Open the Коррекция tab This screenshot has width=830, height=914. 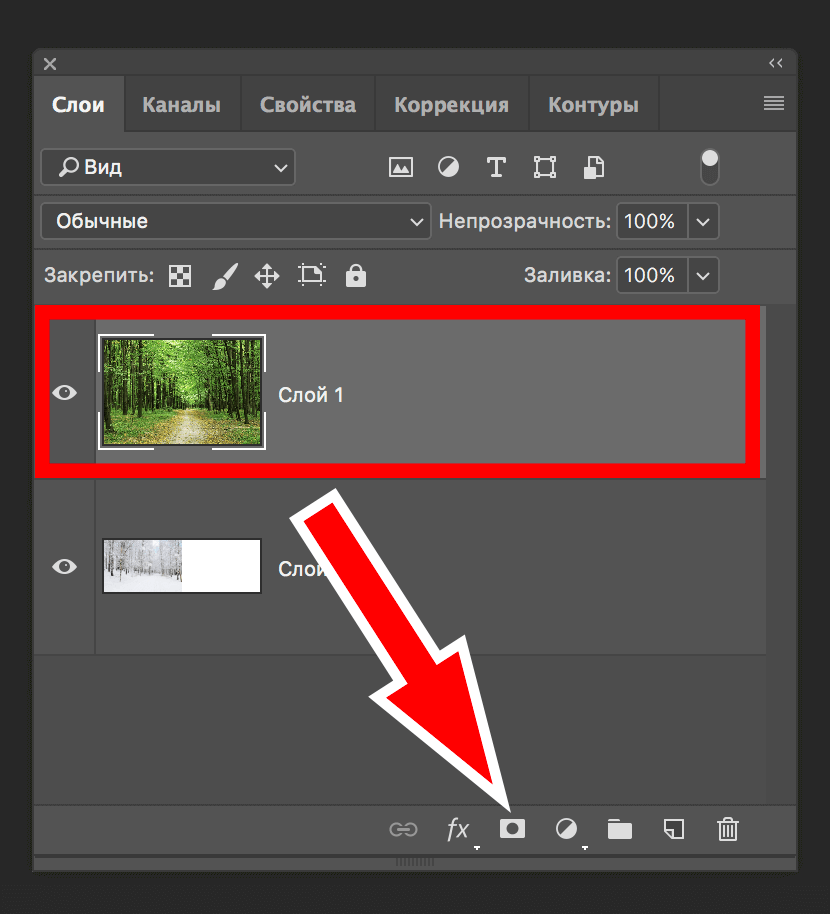[x=451, y=105]
